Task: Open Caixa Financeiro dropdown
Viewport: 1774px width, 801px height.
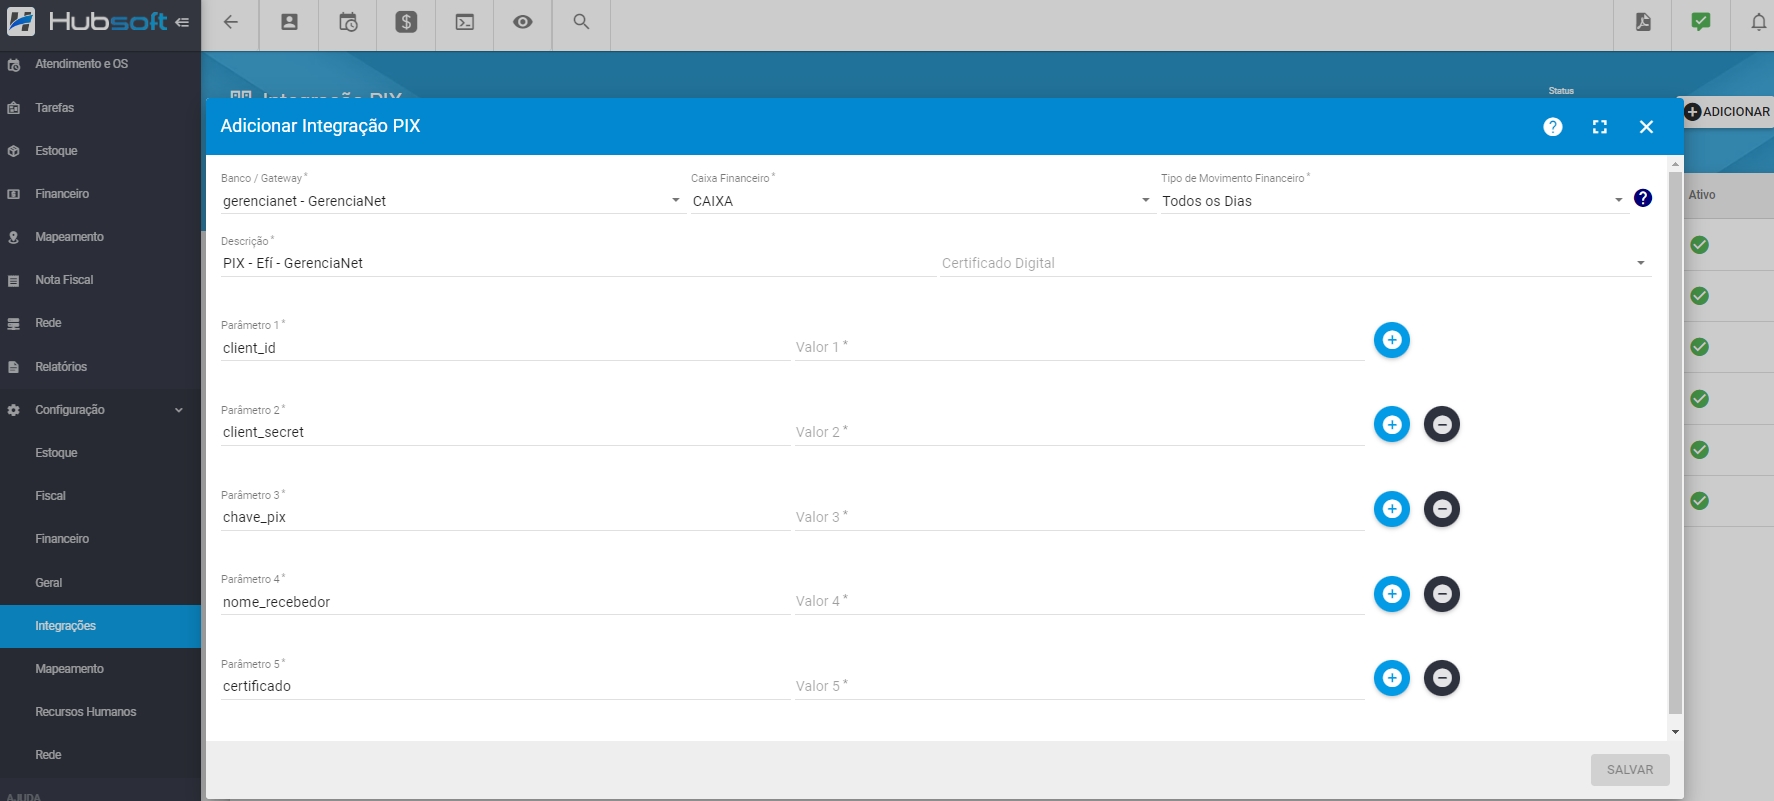Action: [922, 201]
